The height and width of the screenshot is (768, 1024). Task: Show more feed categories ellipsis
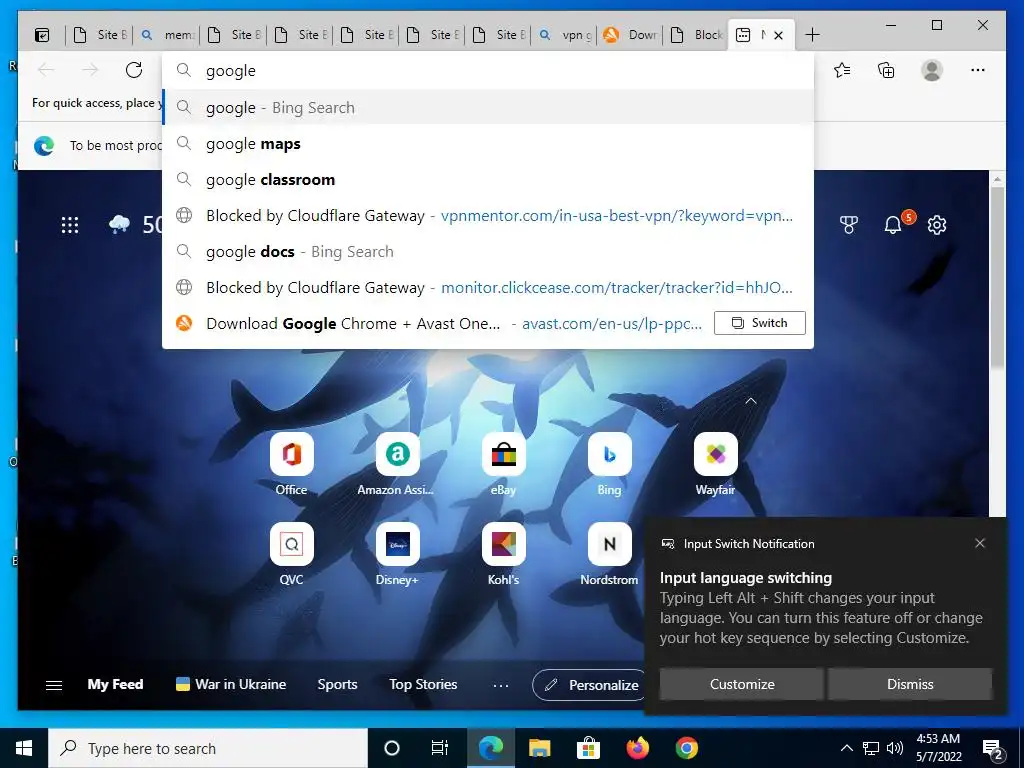[x=501, y=685]
